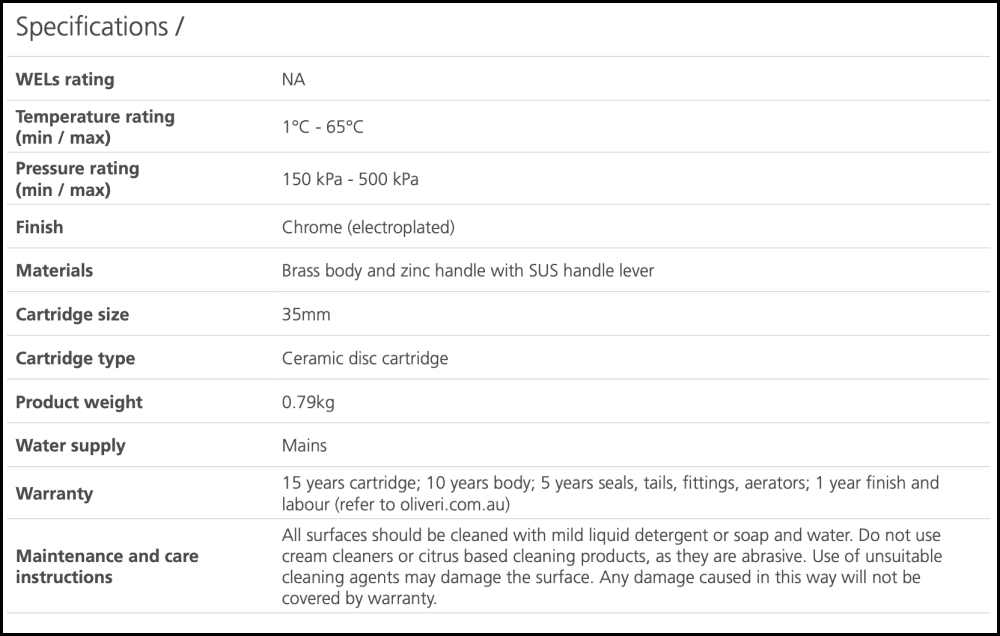1000x636 pixels.
Task: Click the NA value for WELs rating
Action: pos(293,79)
